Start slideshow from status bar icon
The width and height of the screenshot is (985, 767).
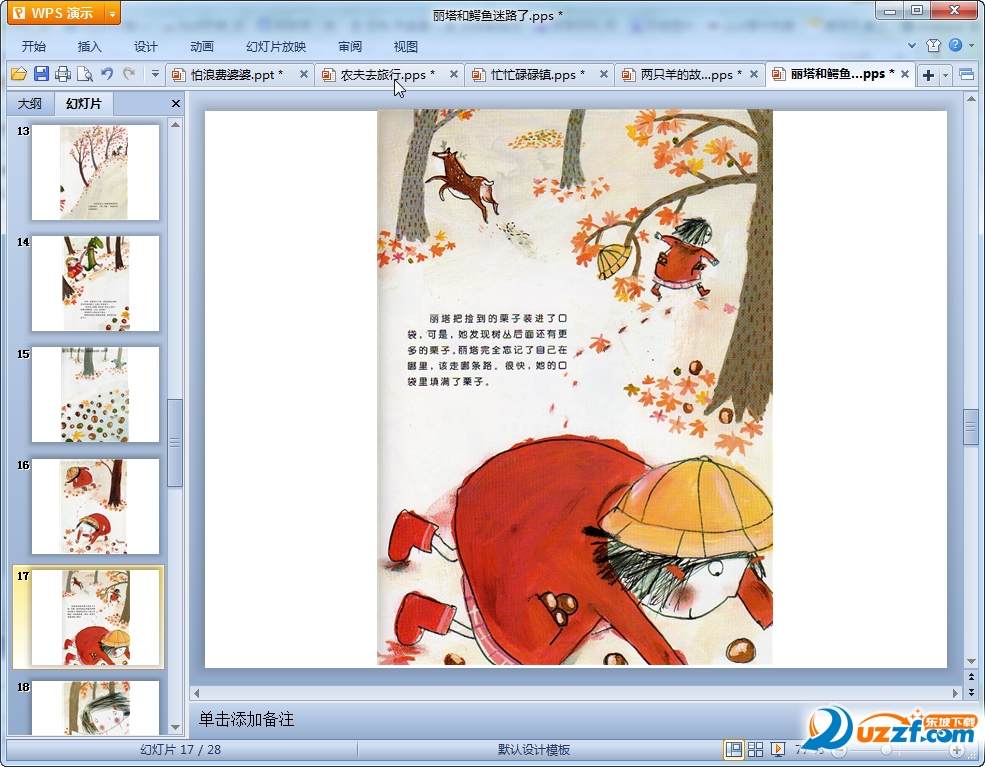click(x=778, y=749)
